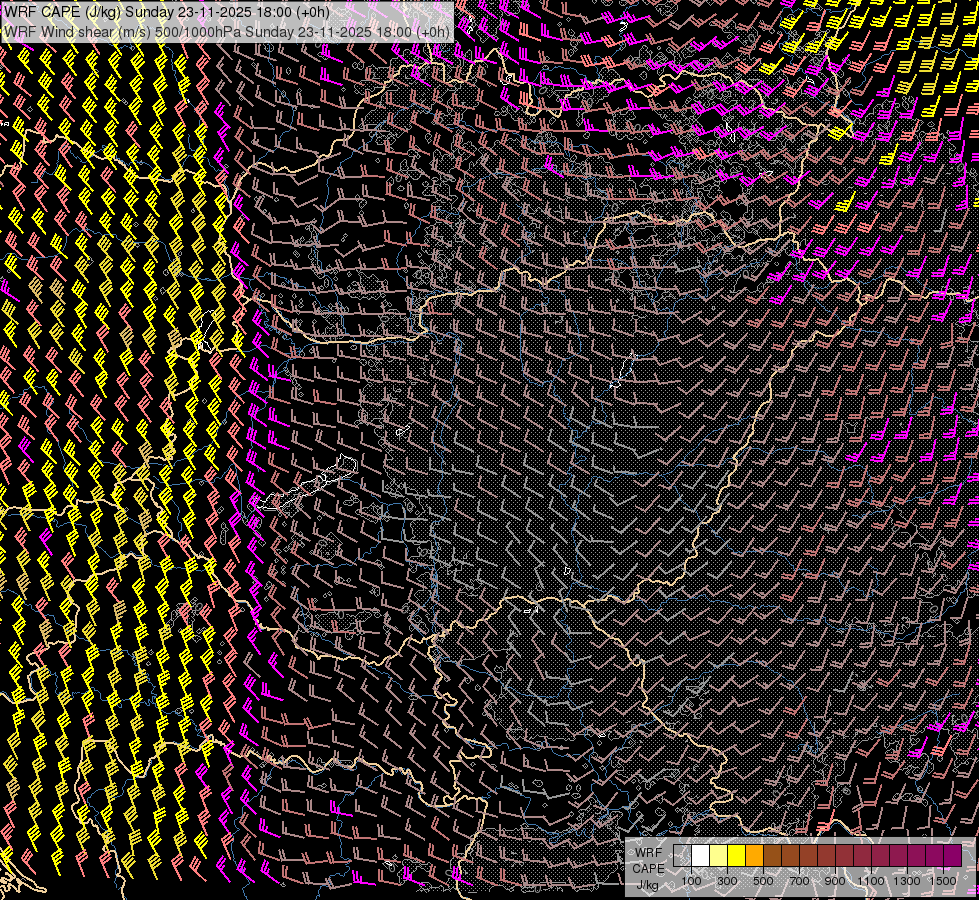Click the 100 label on the legend scale
The image size is (979, 900).
tap(691, 881)
